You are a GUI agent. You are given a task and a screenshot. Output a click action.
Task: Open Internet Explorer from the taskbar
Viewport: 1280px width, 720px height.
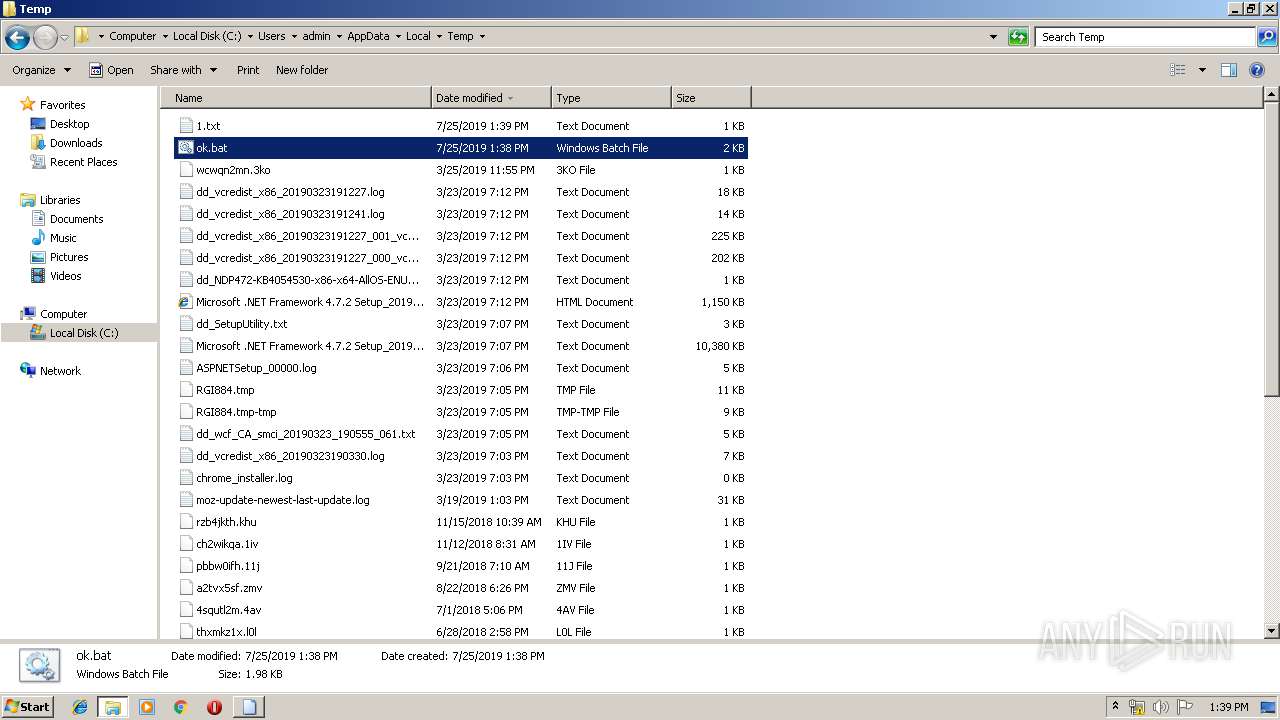[80, 707]
